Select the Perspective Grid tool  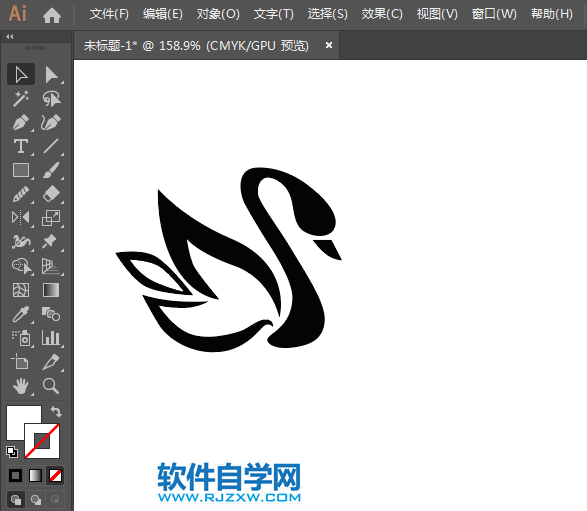[51, 266]
